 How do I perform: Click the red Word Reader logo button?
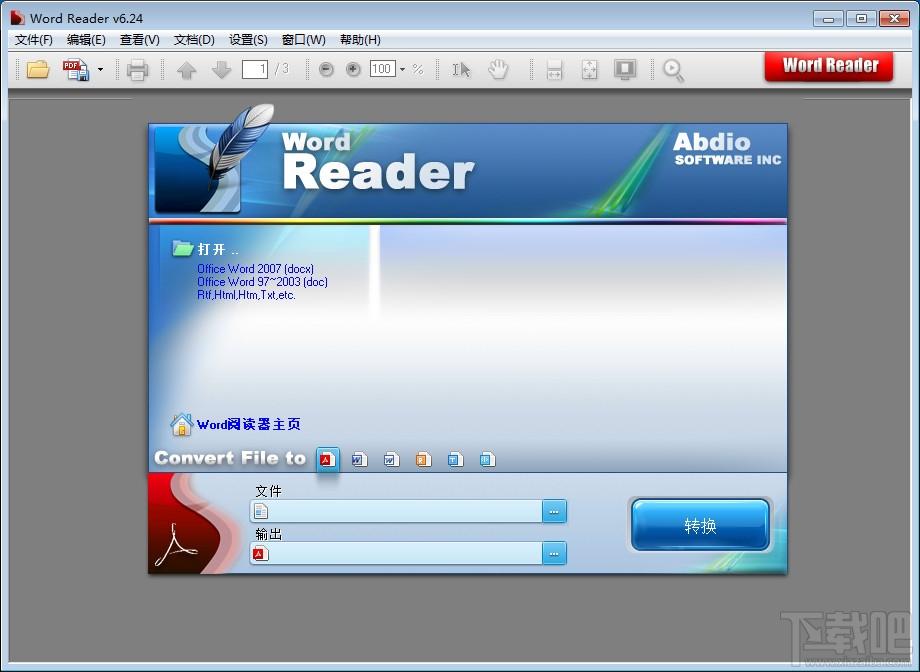(x=829, y=66)
